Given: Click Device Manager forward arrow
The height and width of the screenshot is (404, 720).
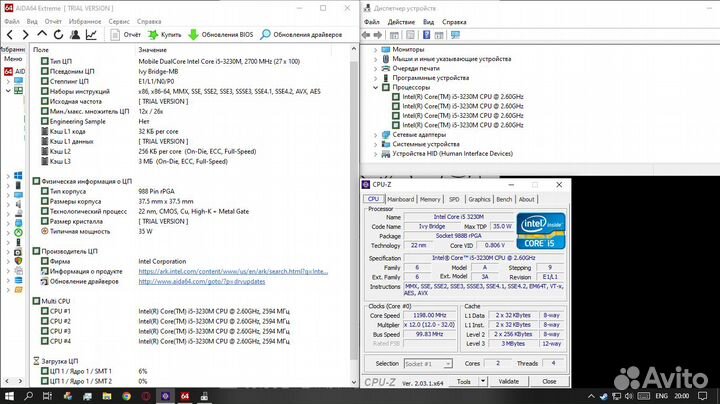Looking at the screenshot, I should click(377, 35).
